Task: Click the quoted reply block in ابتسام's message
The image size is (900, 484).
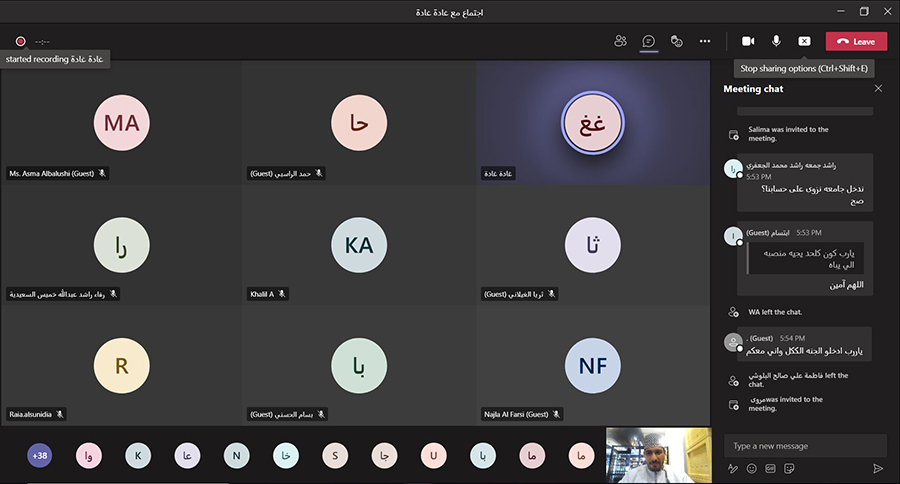Action: coord(805,258)
